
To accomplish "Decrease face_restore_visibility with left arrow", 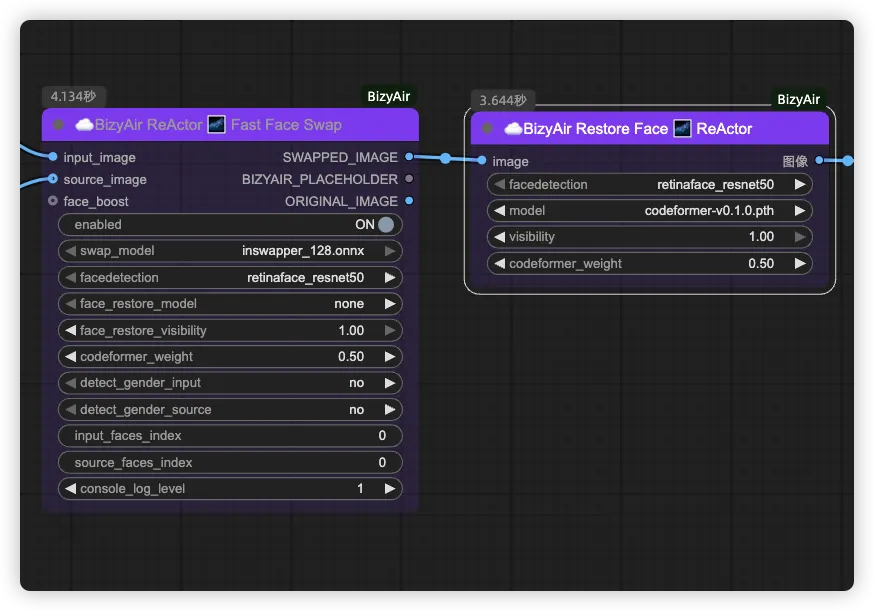I will [70, 331].
